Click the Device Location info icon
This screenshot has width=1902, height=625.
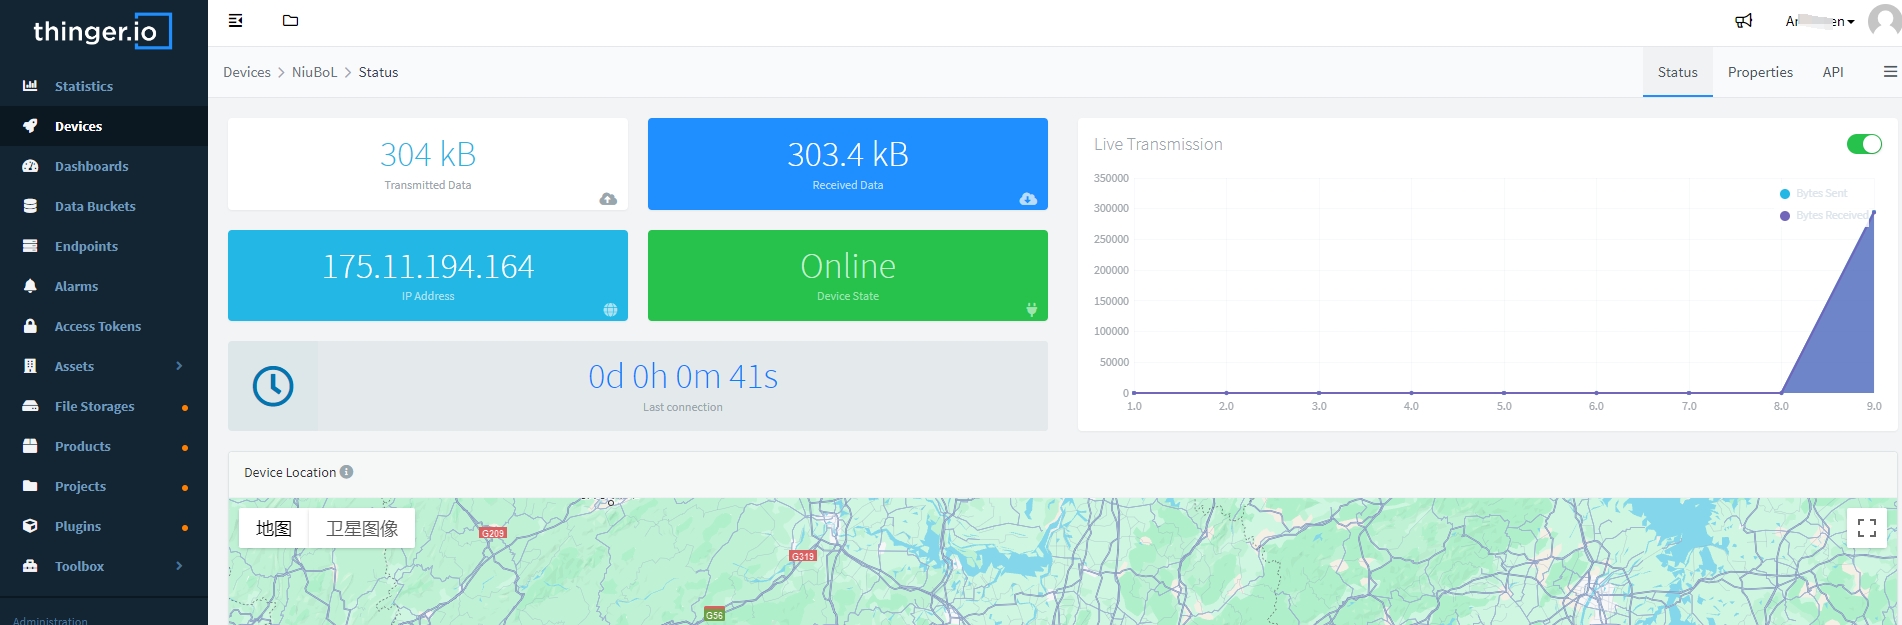tap(347, 472)
